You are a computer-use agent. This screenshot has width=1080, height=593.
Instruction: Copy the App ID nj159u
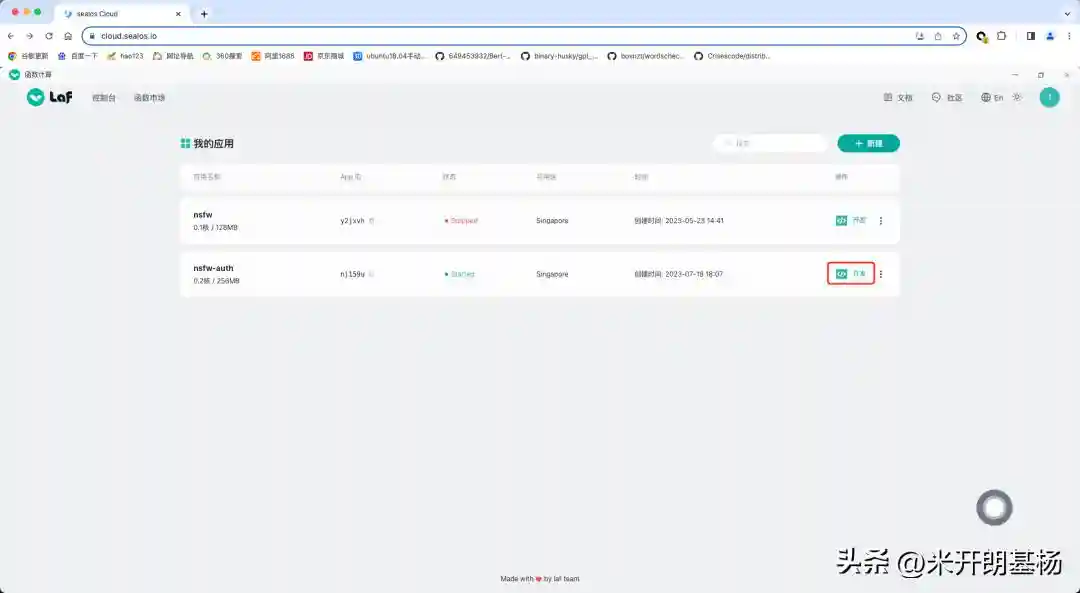(371, 274)
